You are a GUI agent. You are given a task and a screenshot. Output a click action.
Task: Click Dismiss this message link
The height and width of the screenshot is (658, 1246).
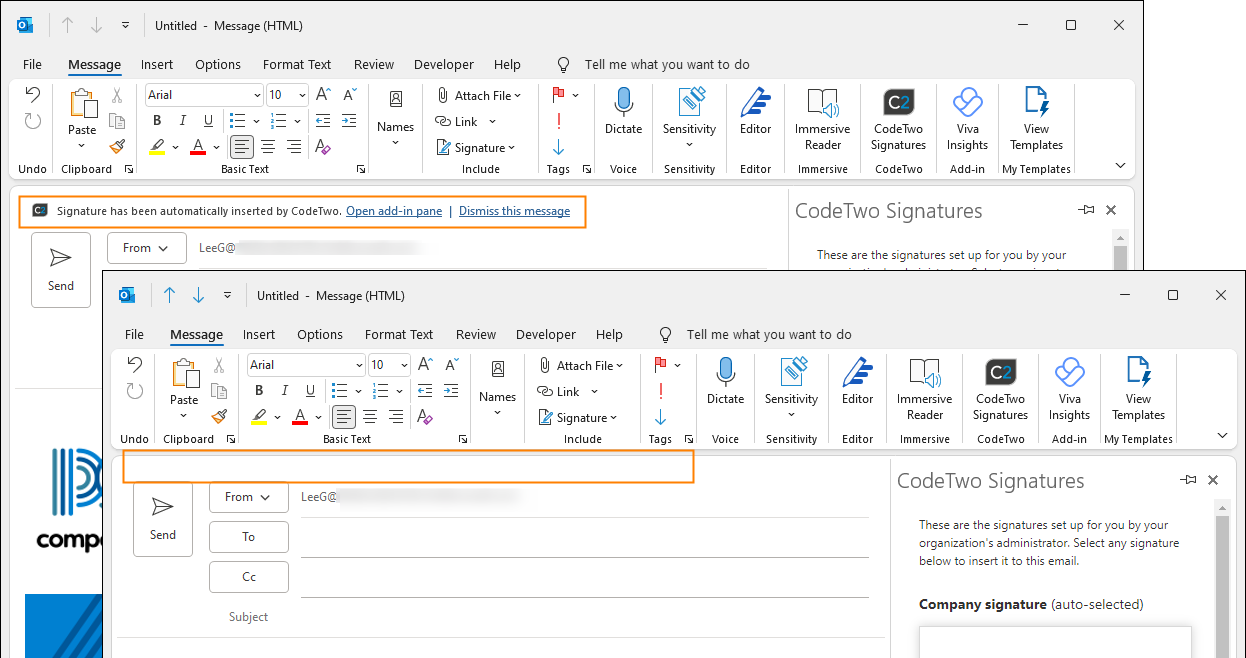pyautogui.click(x=514, y=211)
